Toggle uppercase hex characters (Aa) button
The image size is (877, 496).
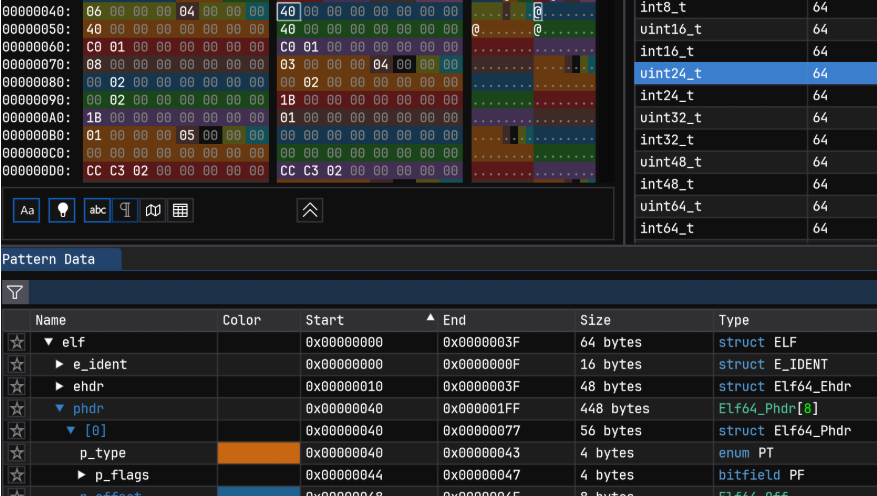tap(27, 210)
